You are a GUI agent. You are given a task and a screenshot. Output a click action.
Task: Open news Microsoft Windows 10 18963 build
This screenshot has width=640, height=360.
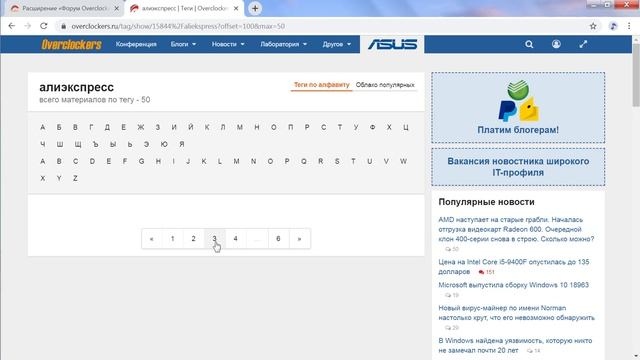click(513, 285)
